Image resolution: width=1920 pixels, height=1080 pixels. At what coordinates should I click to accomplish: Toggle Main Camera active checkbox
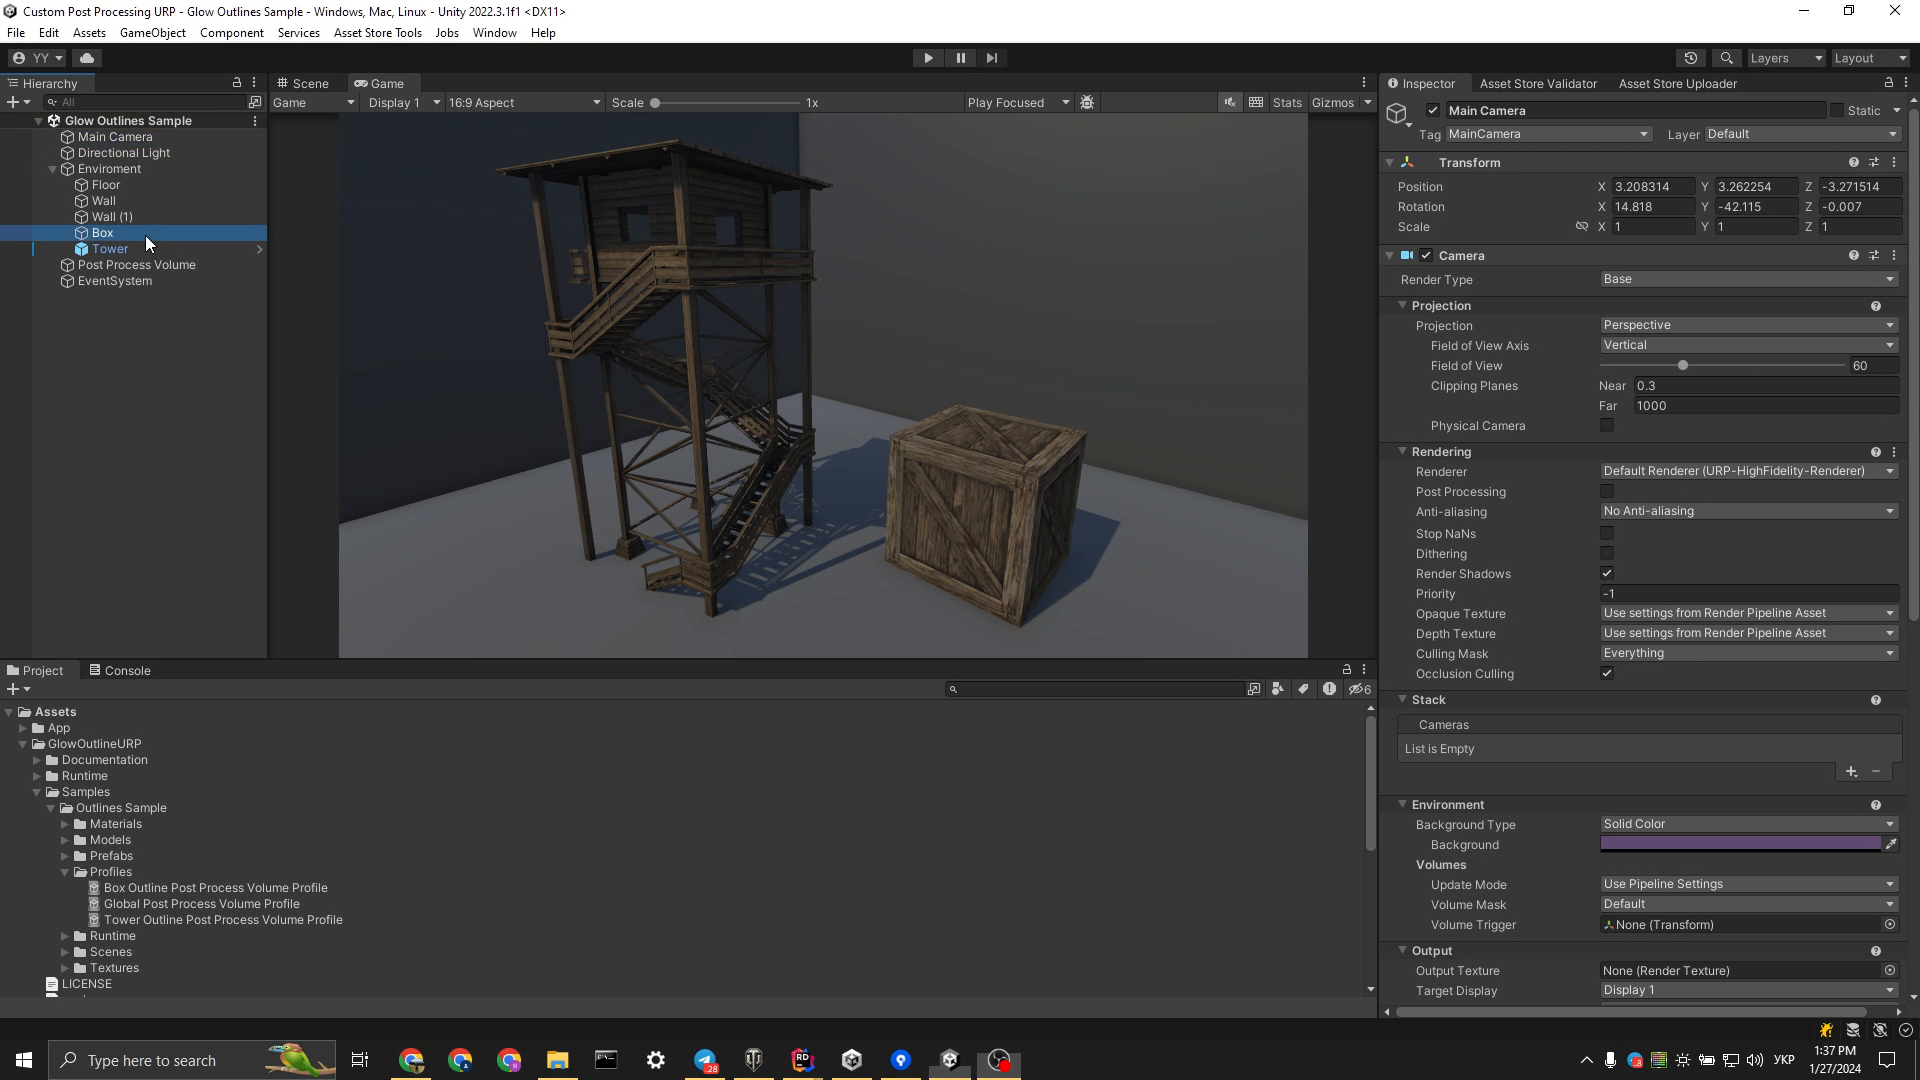point(1433,111)
